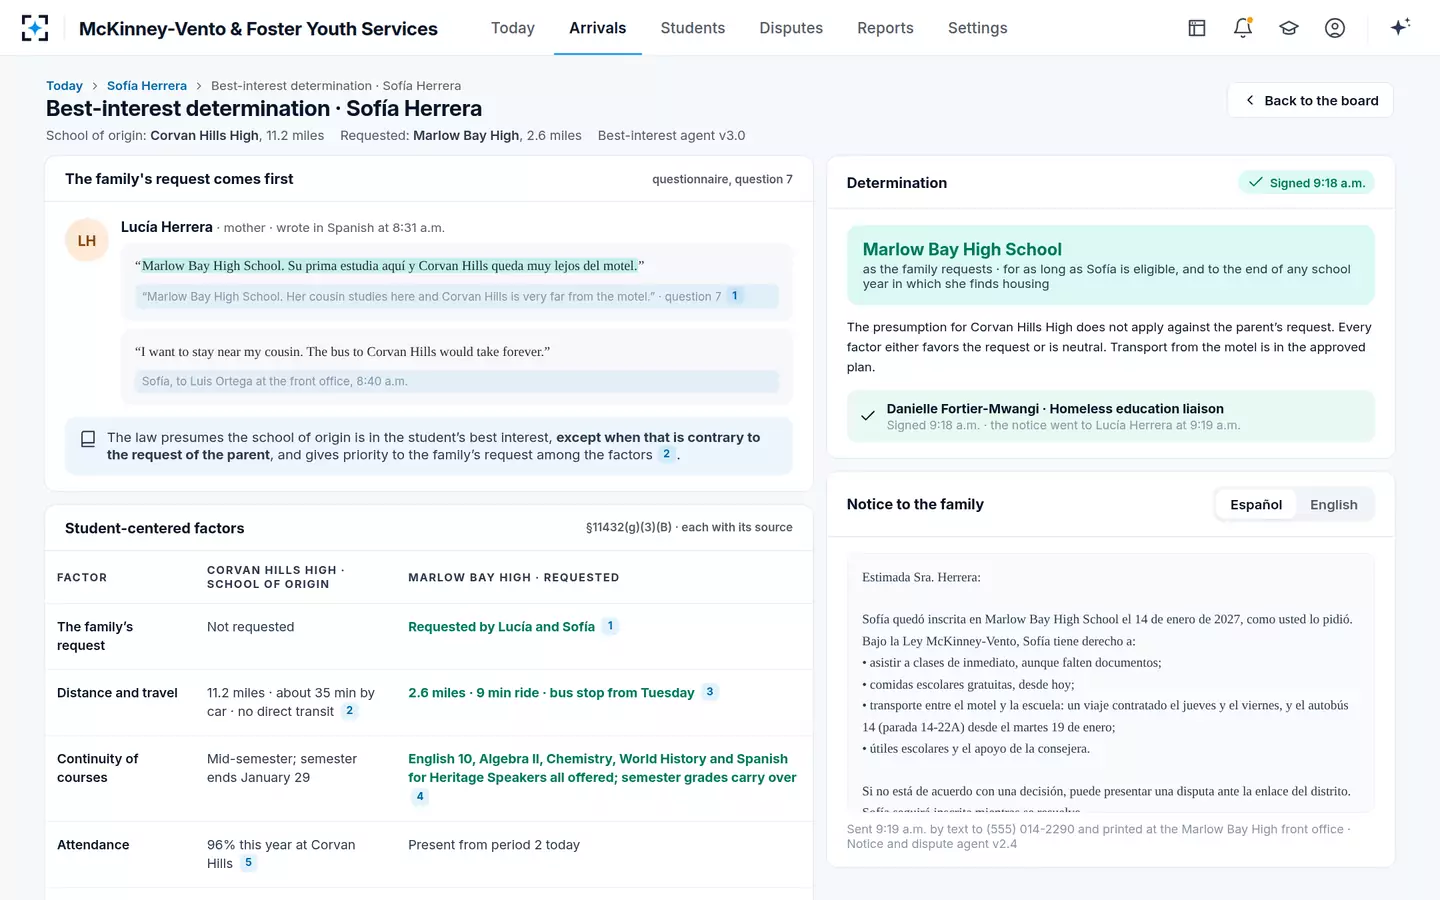Screen dimensions: 1440x900
Task: Click 'Best-interest agent v3.0' label
Action: pyautogui.click(x=671, y=136)
